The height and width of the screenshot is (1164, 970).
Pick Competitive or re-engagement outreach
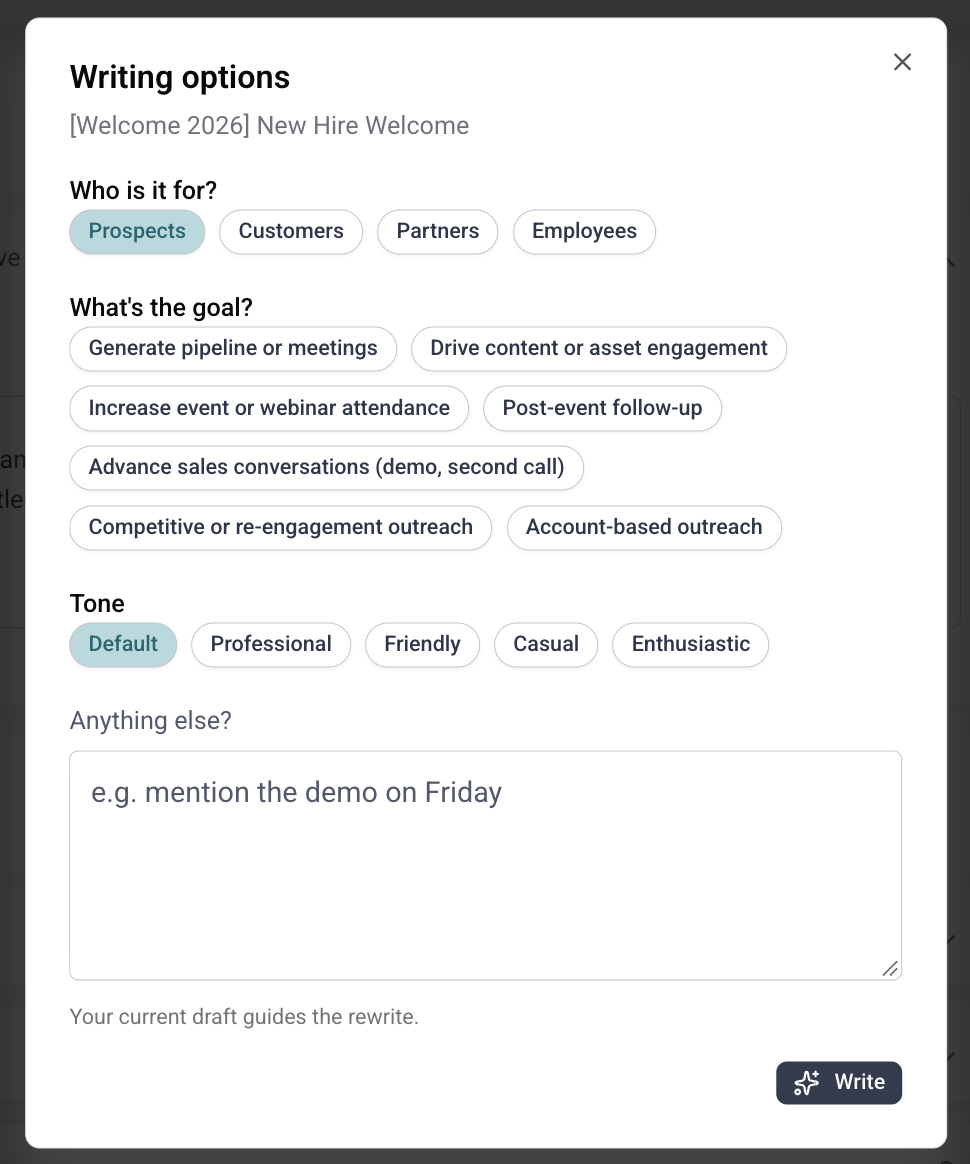pyautogui.click(x=281, y=528)
